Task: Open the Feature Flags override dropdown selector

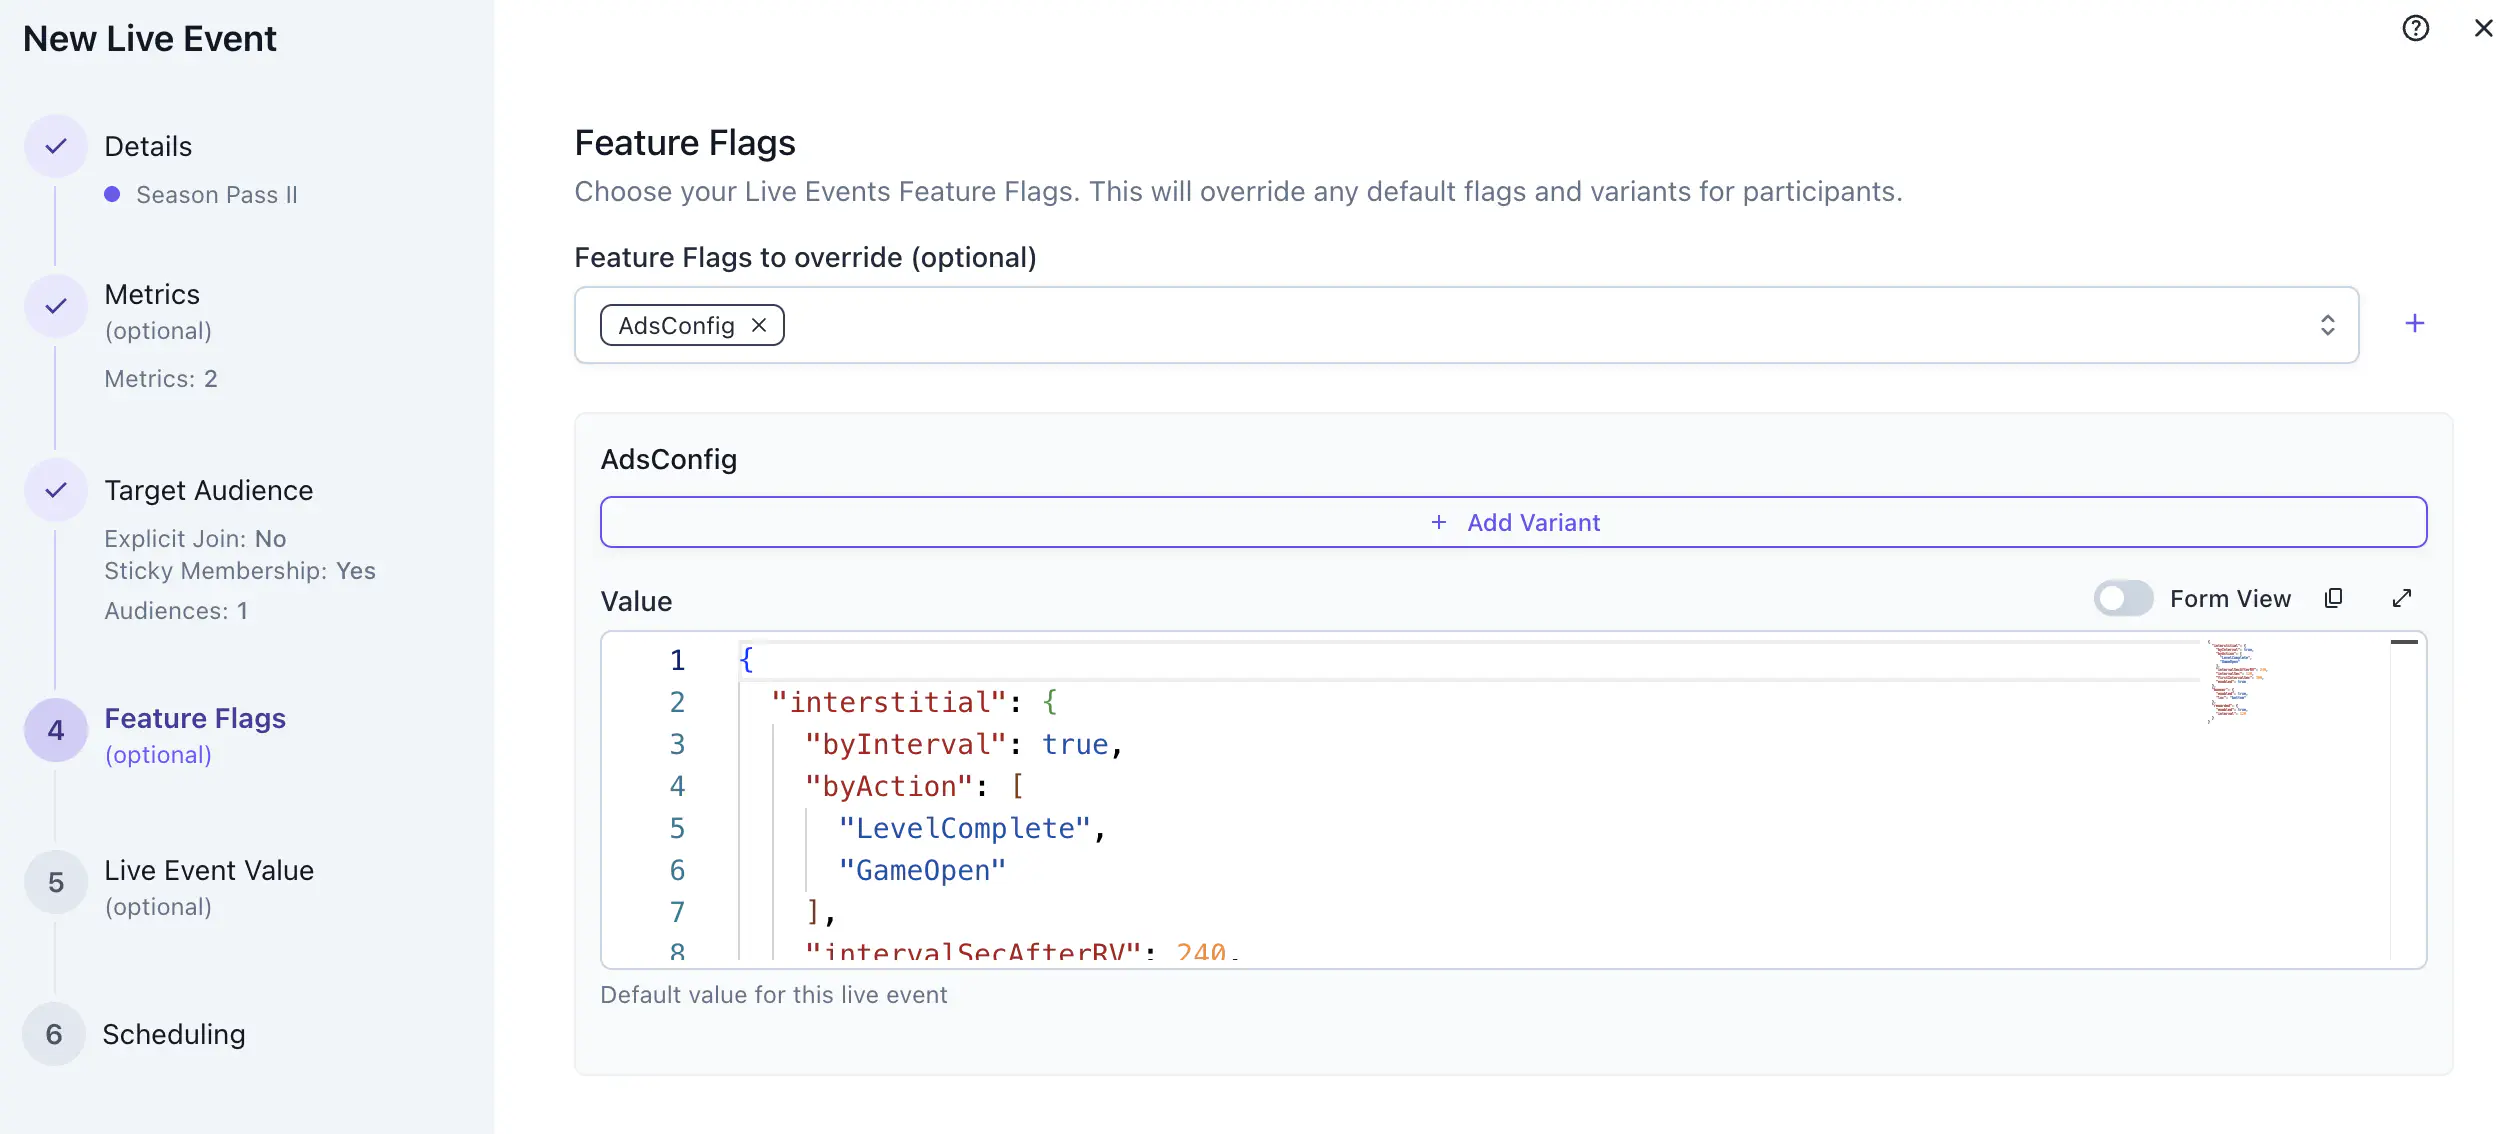Action: [2328, 324]
